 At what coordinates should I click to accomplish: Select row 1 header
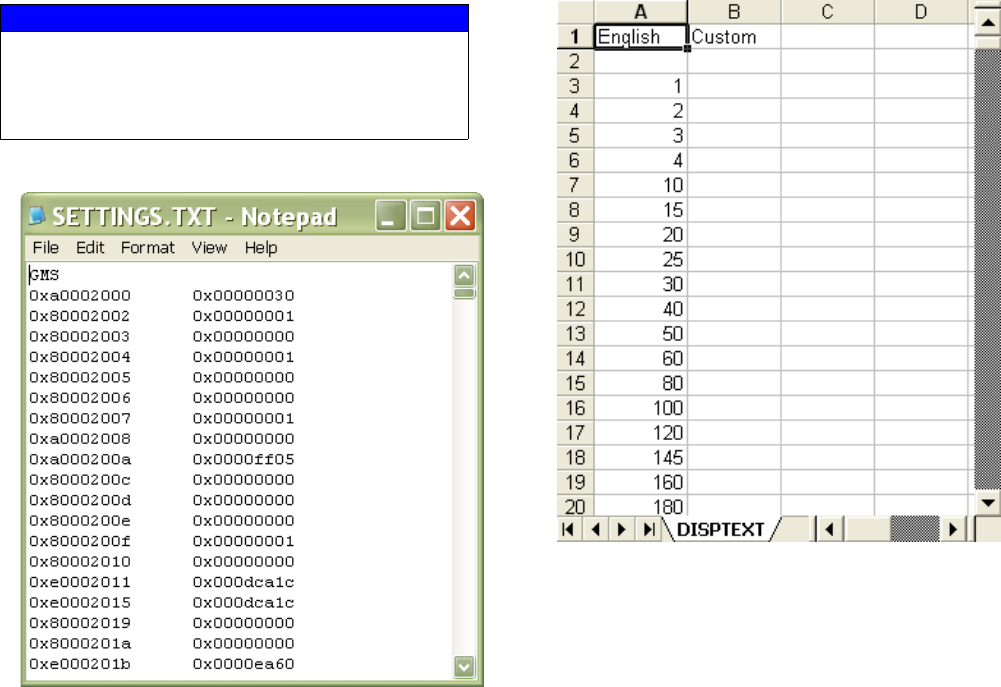click(575, 36)
